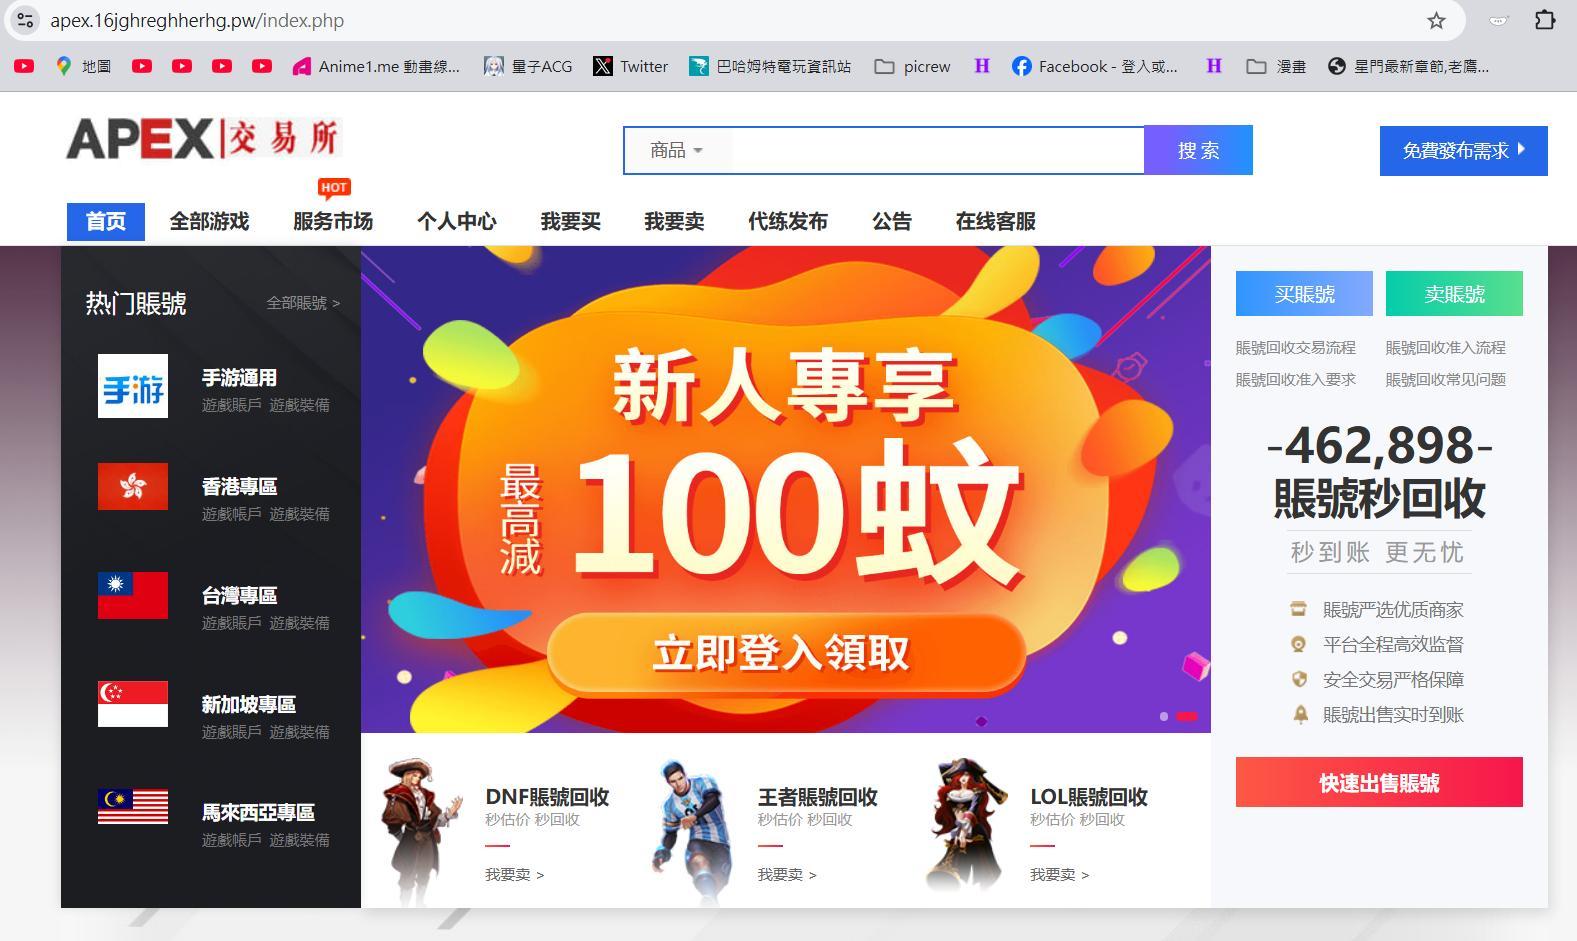The width and height of the screenshot is (1577, 941).
Task: Click the APEX 交易所 logo
Action: 204,138
